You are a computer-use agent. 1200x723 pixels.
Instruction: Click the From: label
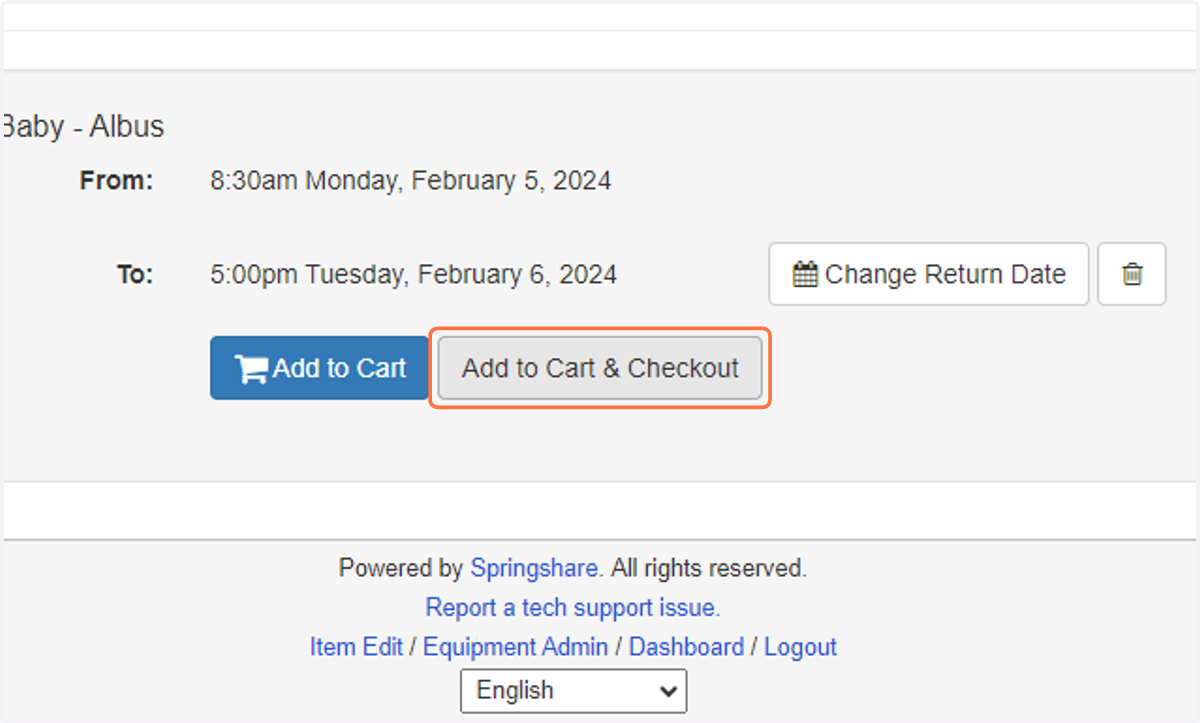(x=117, y=181)
